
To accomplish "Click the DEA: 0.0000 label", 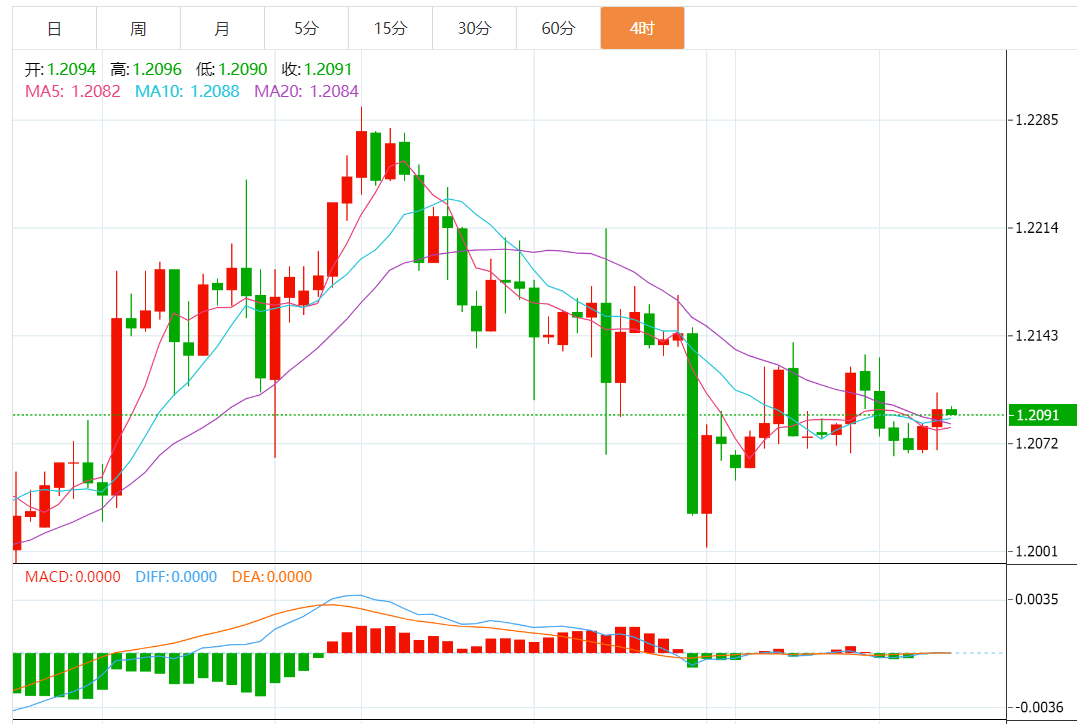I will [272, 576].
